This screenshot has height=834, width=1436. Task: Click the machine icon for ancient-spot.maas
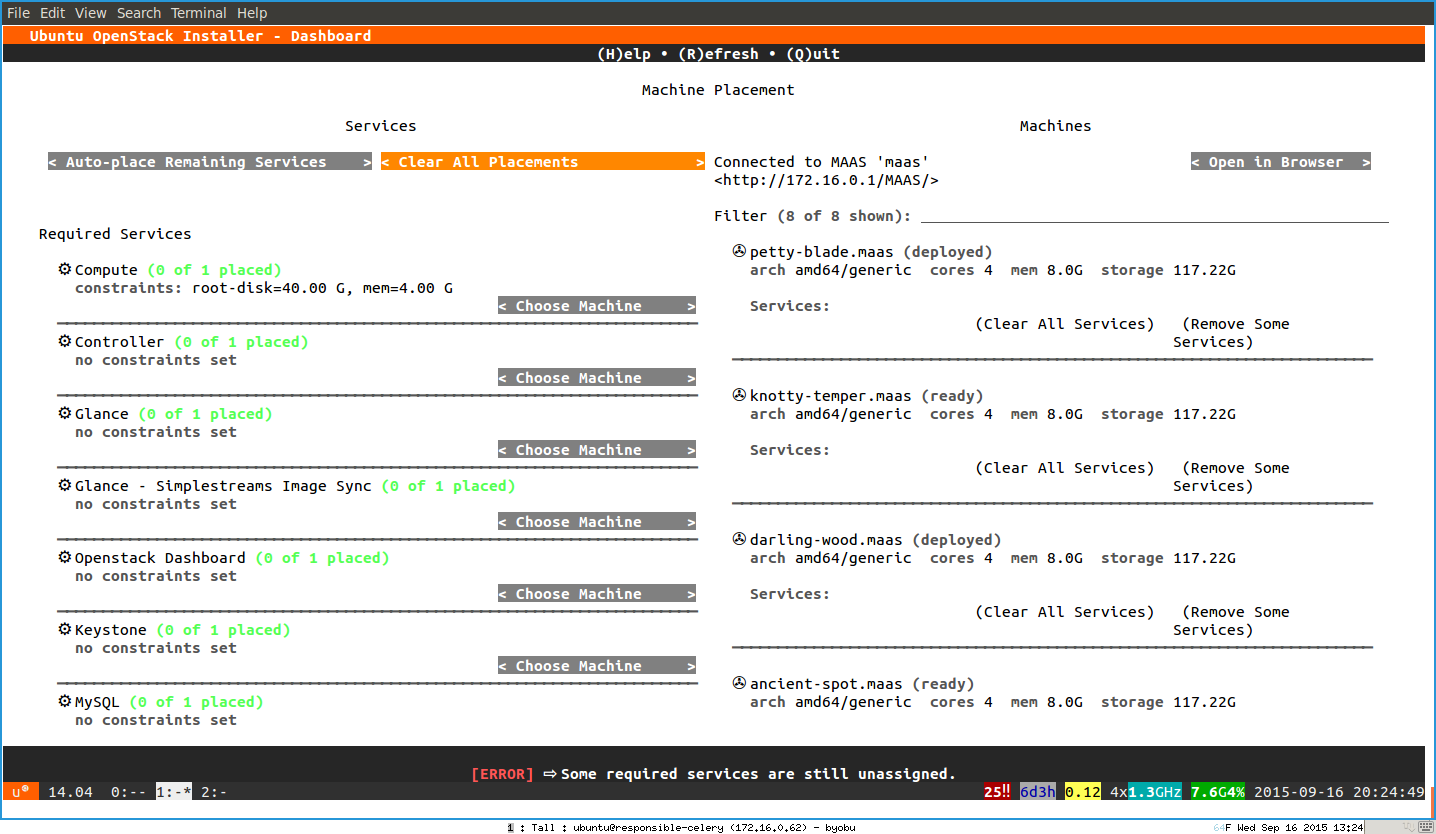(739, 684)
